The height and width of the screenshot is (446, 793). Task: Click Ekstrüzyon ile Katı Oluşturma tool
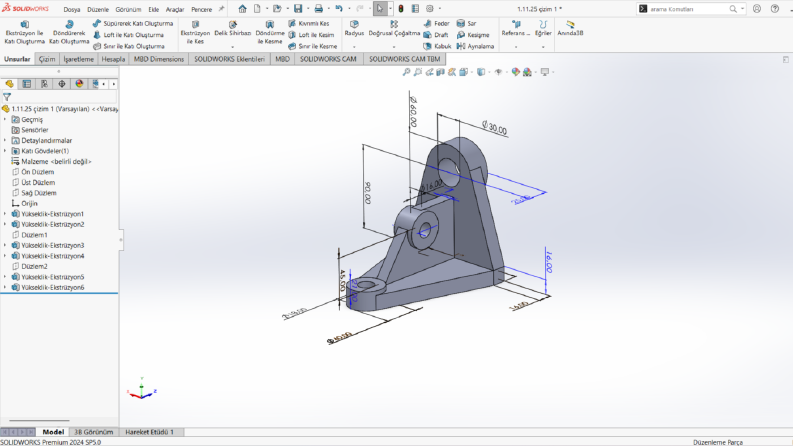coord(24,32)
